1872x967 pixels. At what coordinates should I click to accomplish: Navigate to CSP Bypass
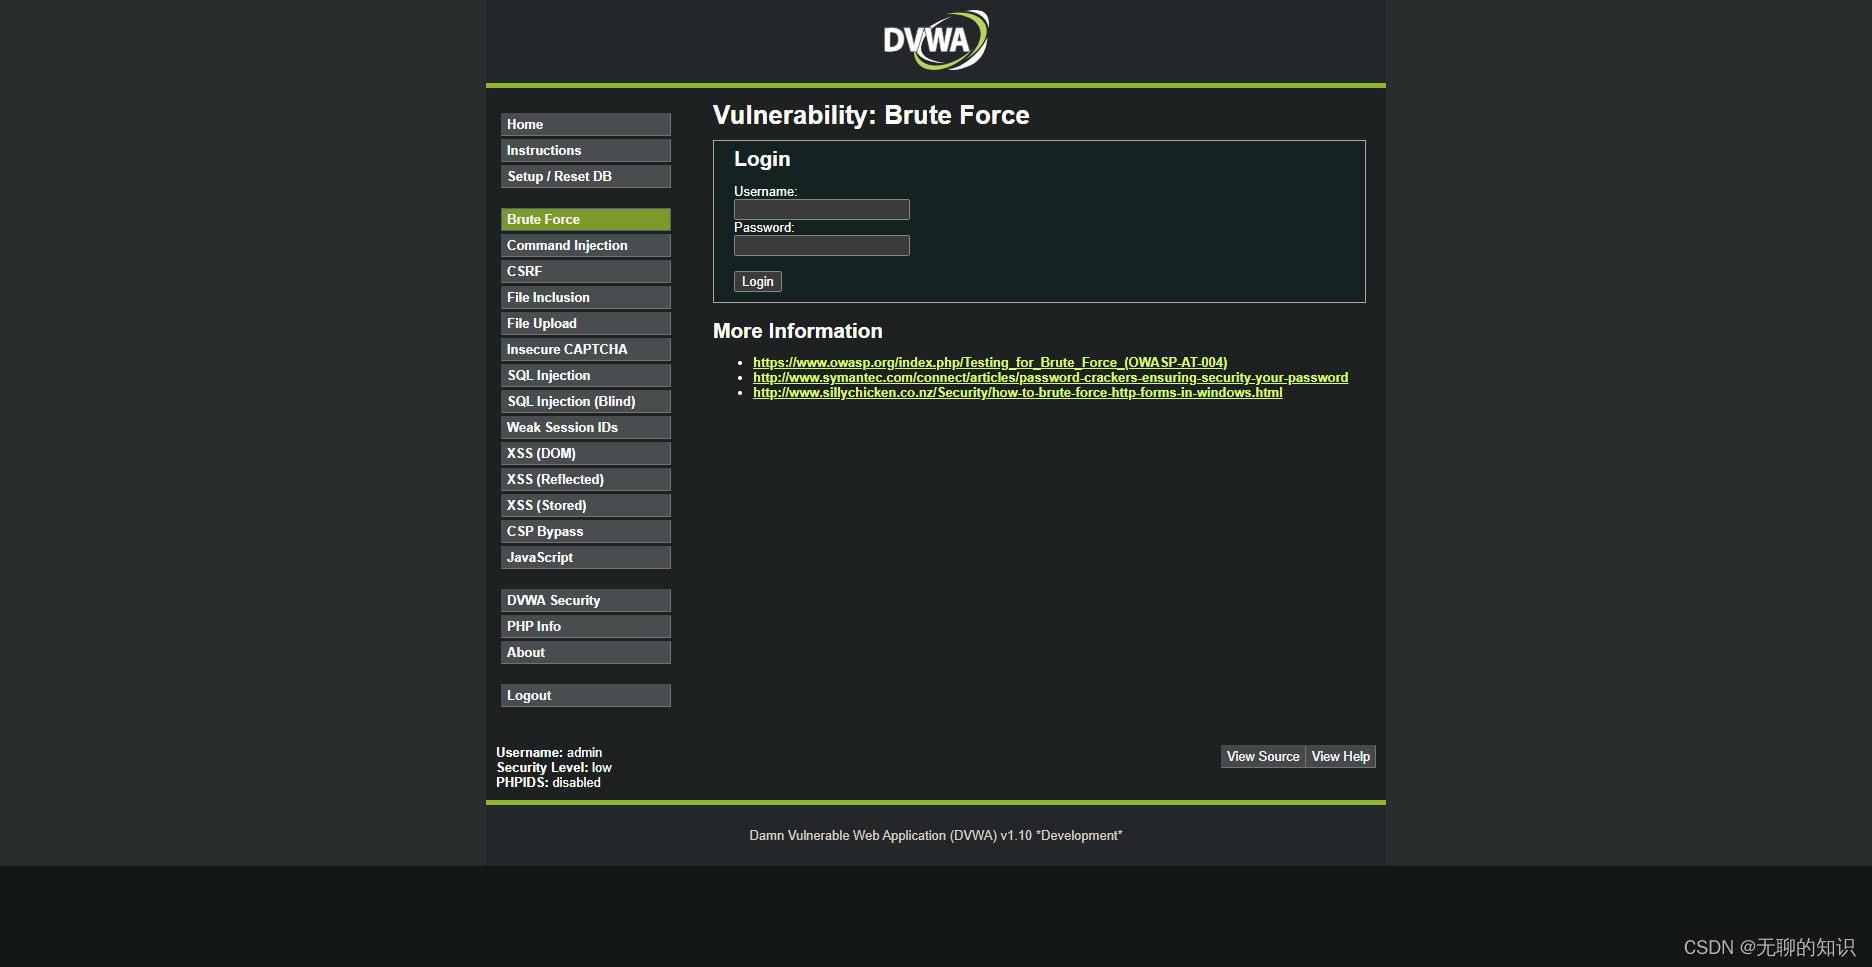click(x=585, y=531)
